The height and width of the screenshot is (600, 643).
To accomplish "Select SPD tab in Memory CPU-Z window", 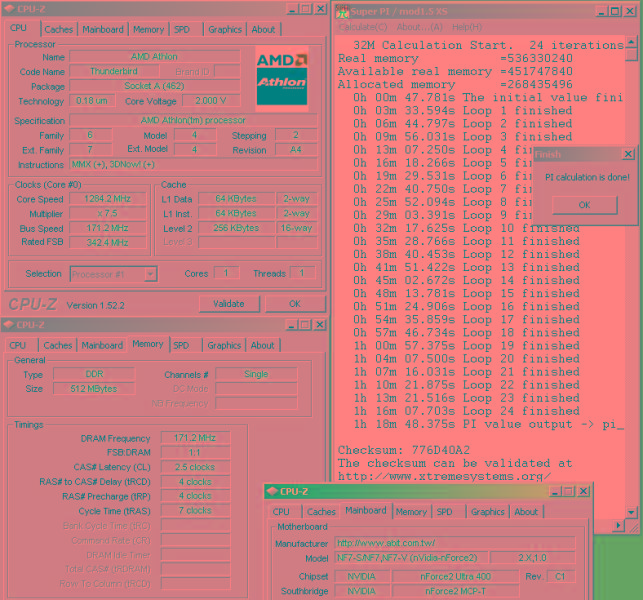I will [181, 345].
